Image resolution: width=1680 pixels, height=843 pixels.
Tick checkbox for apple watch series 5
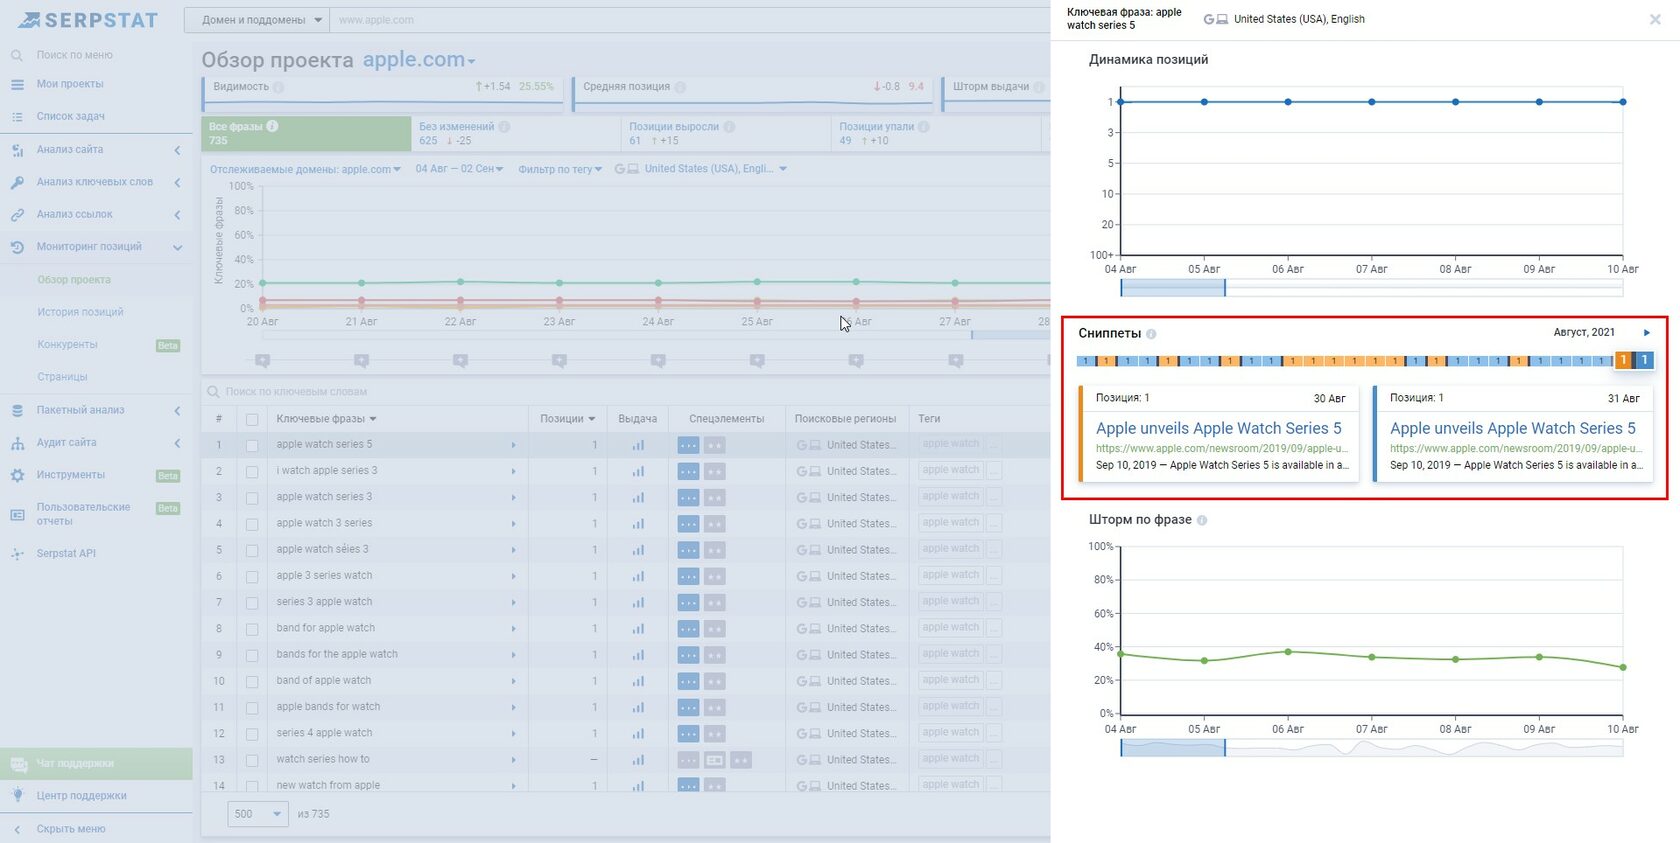pyautogui.click(x=252, y=445)
